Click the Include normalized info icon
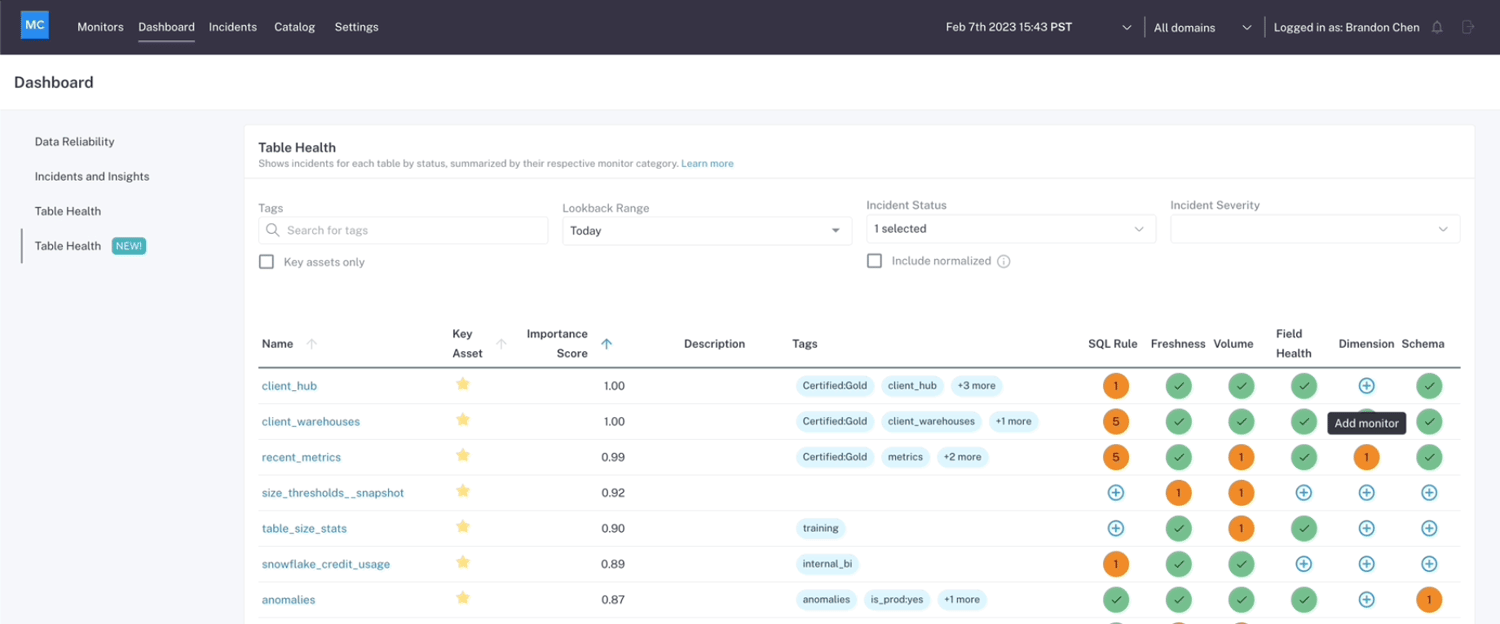 [x=1004, y=261]
